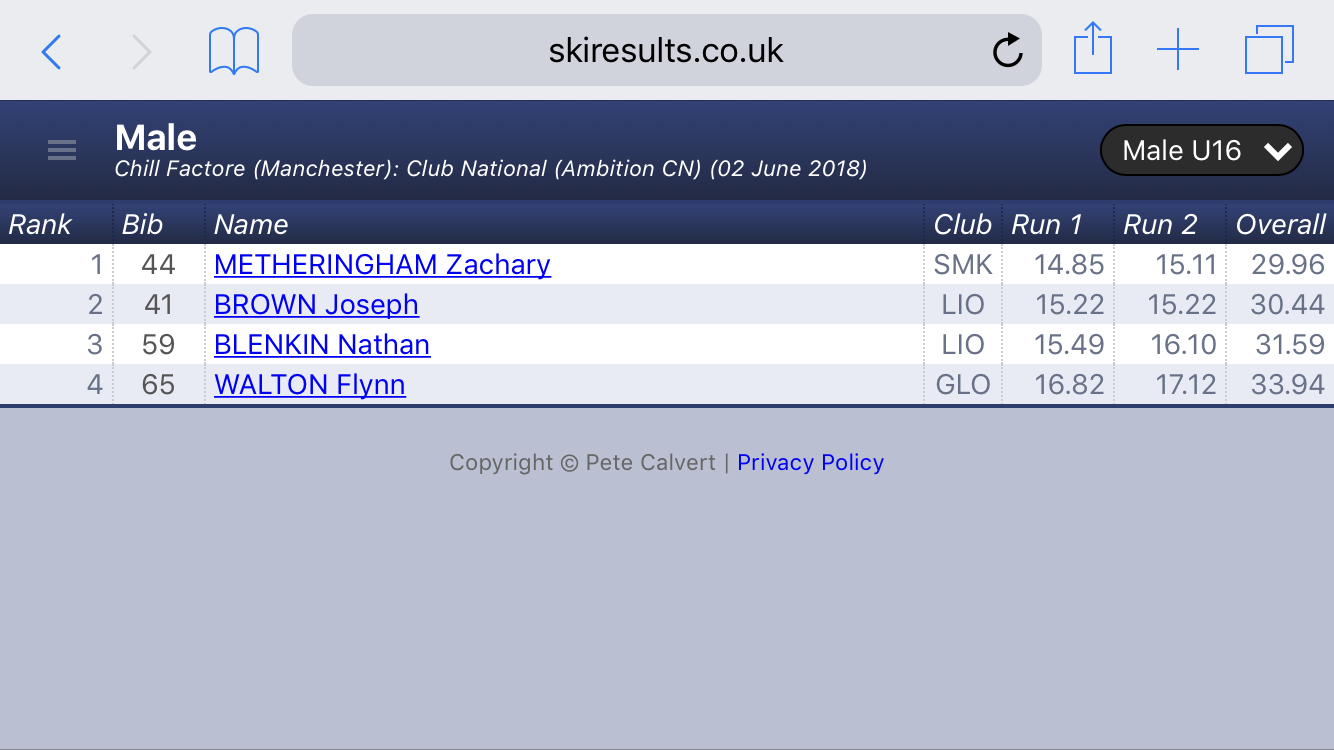Expand the Male U16 category dropdown
This screenshot has width=1334, height=750.
[x=1201, y=151]
